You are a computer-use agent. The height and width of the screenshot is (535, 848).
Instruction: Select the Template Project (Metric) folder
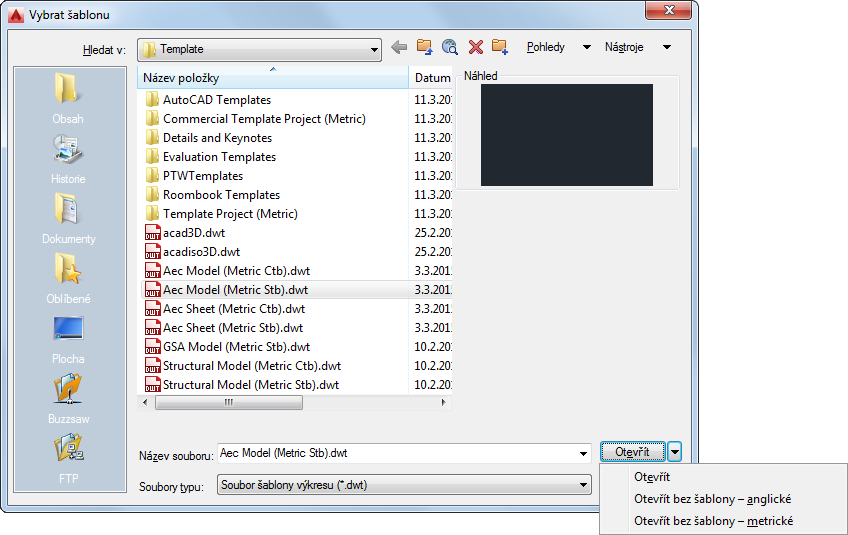[x=222, y=213]
